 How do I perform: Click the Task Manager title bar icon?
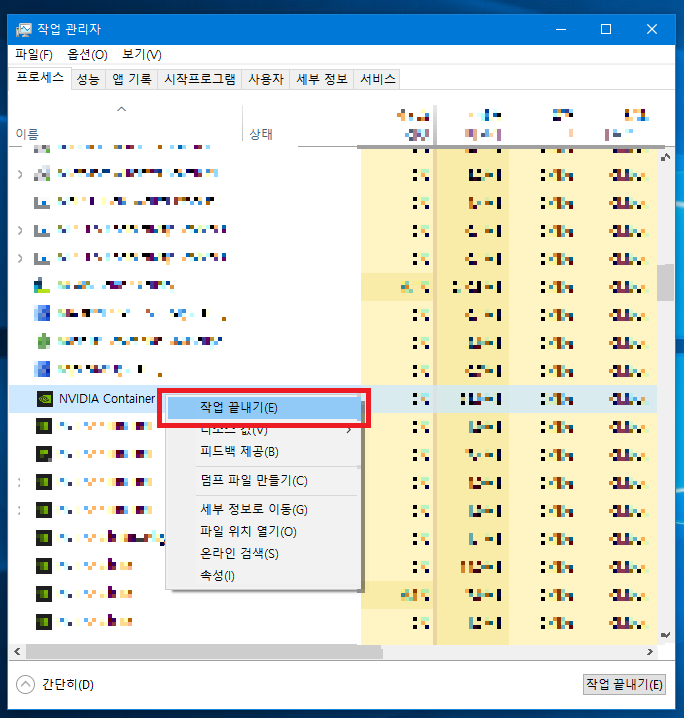23,30
